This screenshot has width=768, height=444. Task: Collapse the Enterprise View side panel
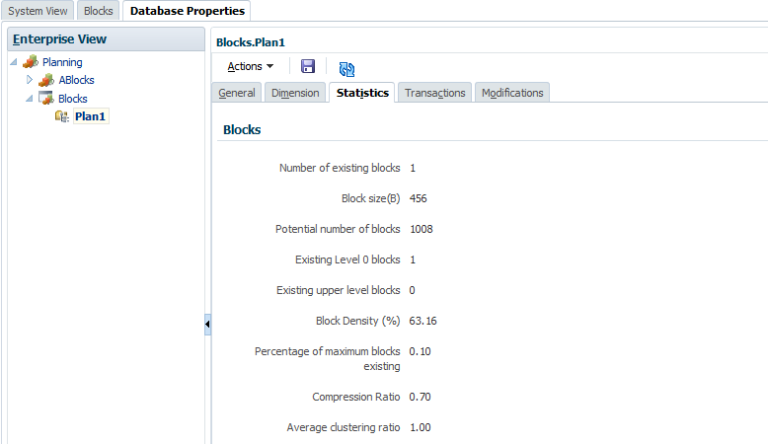[x=208, y=324]
